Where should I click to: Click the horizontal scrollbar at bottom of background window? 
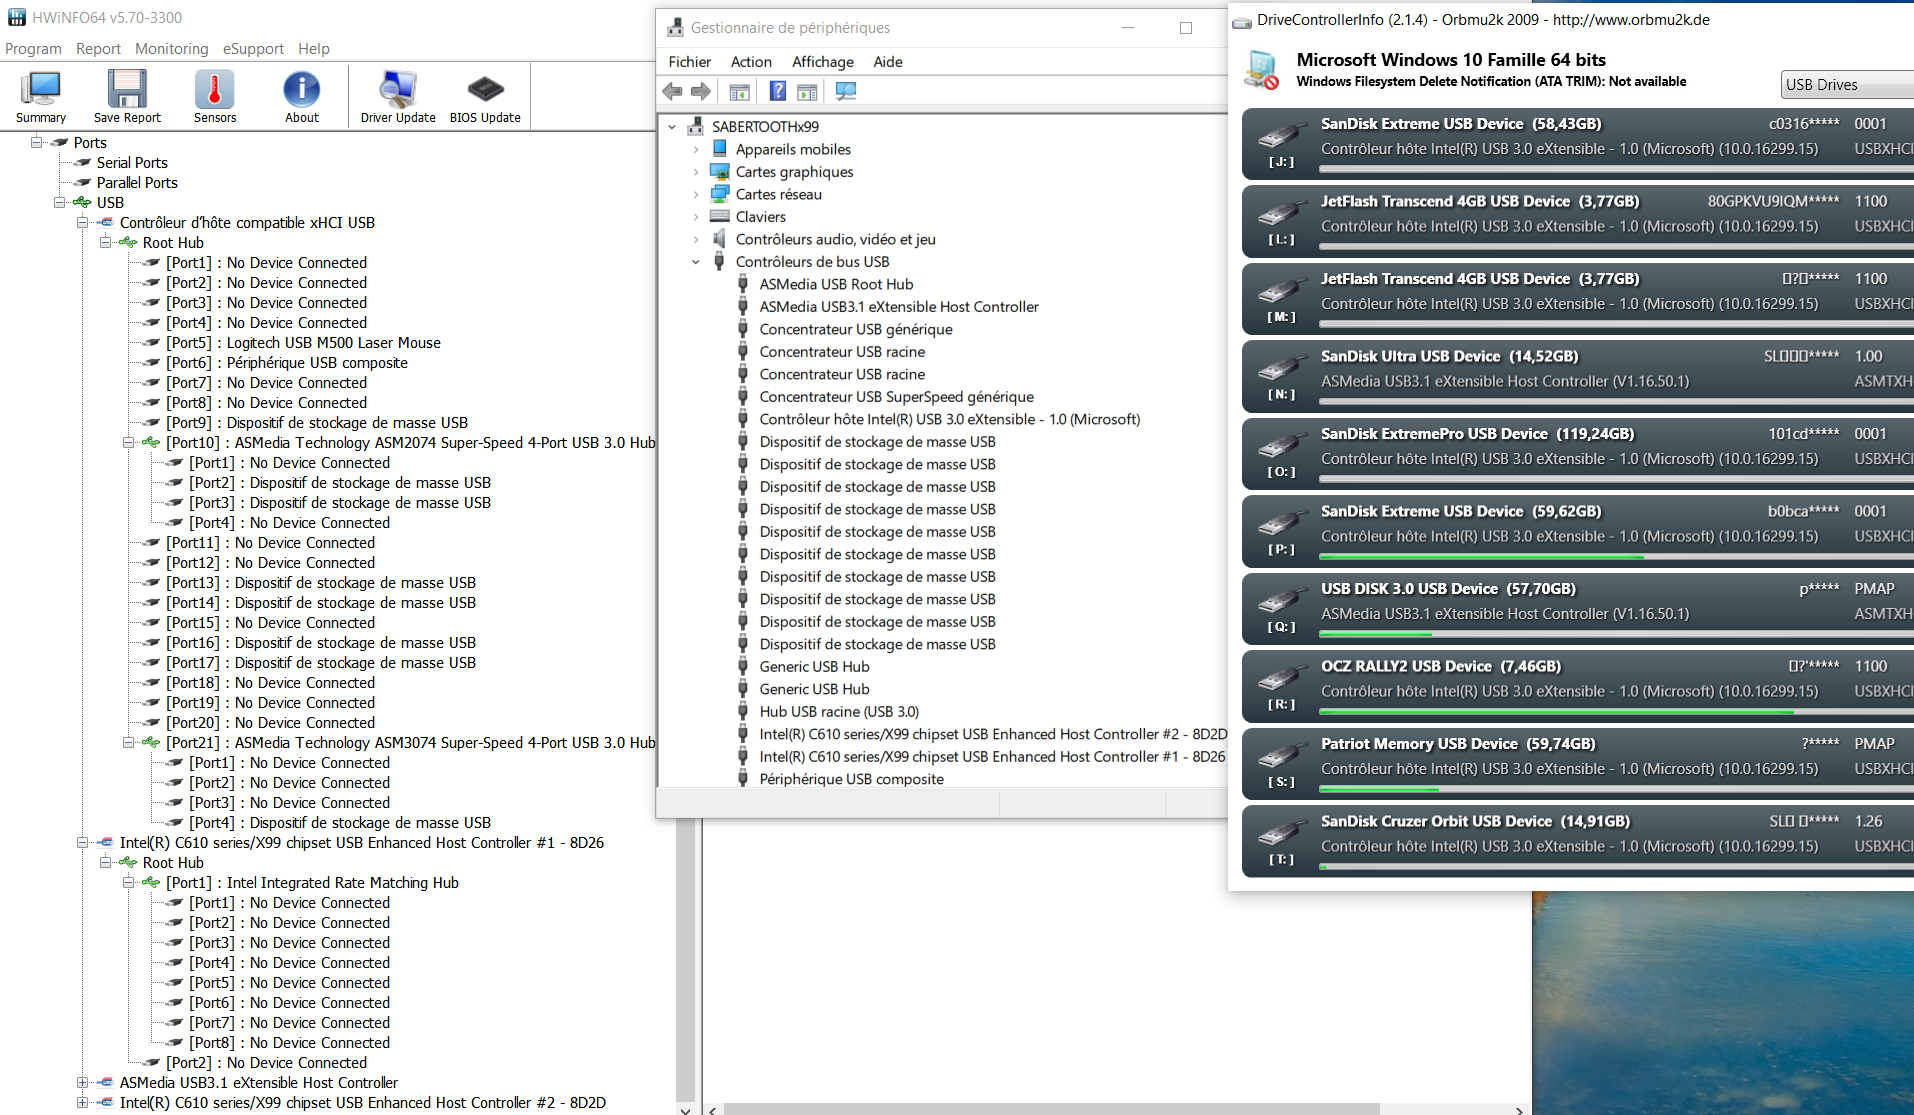(x=1051, y=1109)
